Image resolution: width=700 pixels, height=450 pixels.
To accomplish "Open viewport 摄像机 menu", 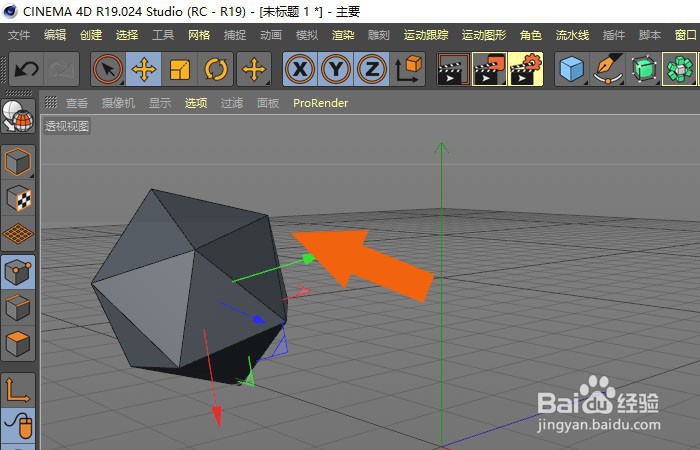I will click(118, 103).
